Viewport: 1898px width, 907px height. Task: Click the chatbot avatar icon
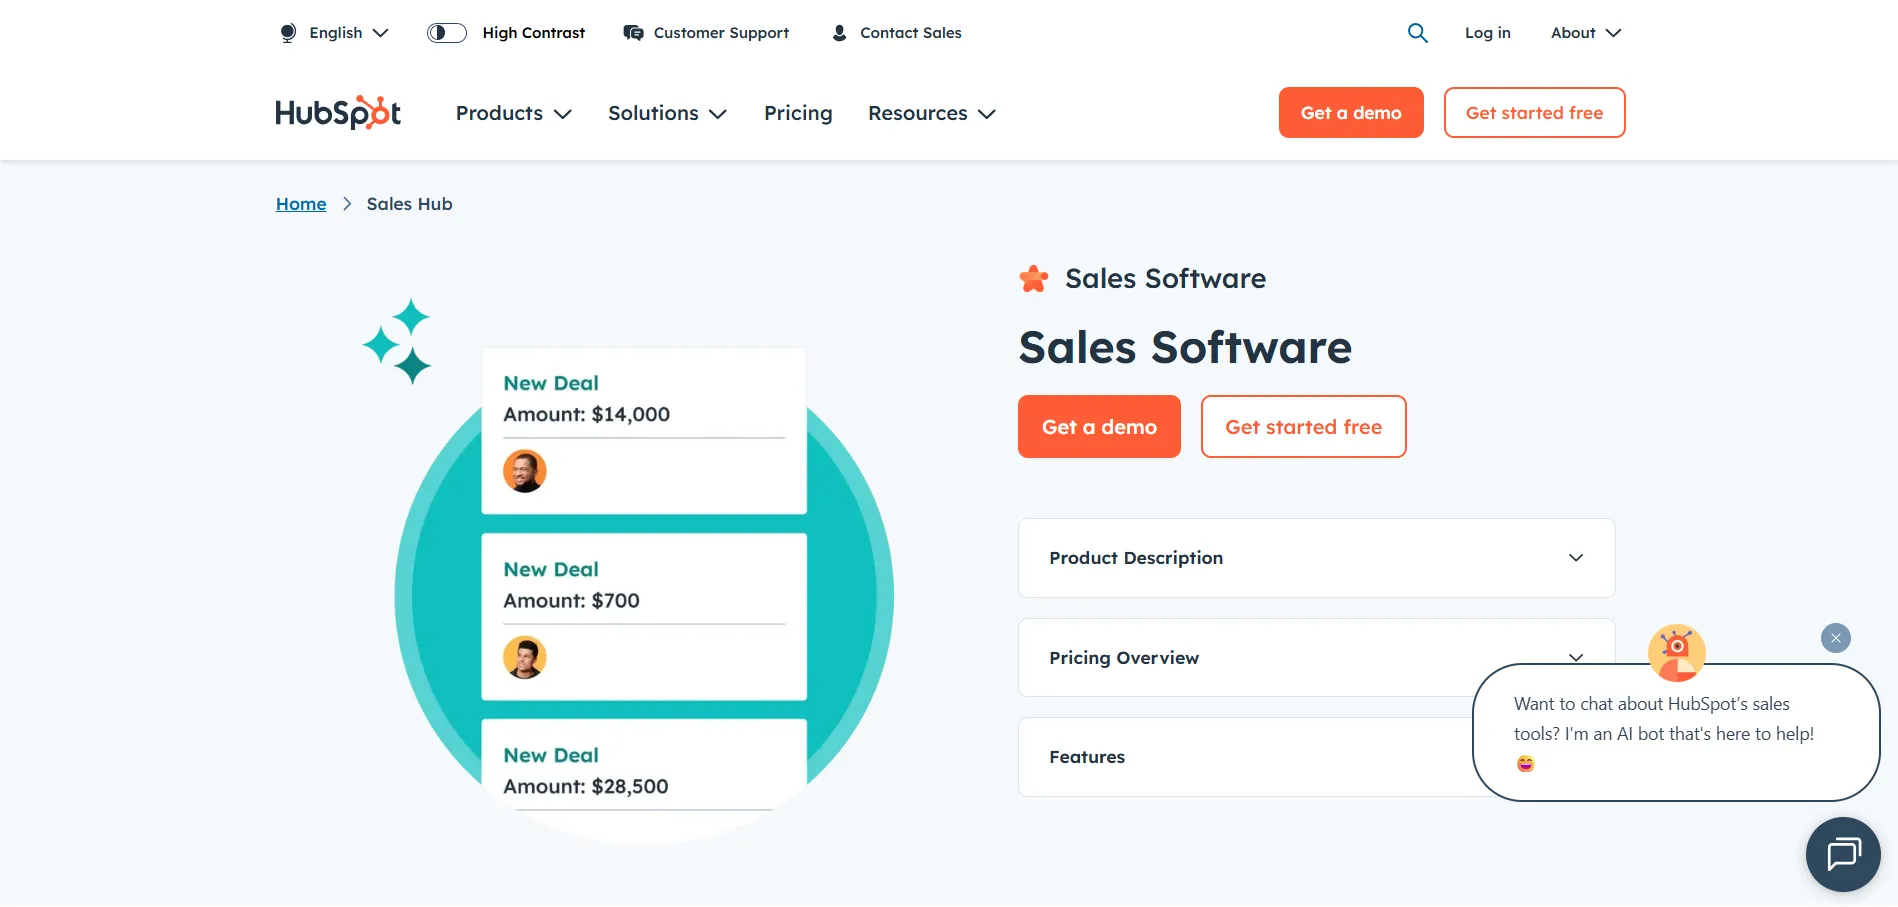tap(1677, 653)
